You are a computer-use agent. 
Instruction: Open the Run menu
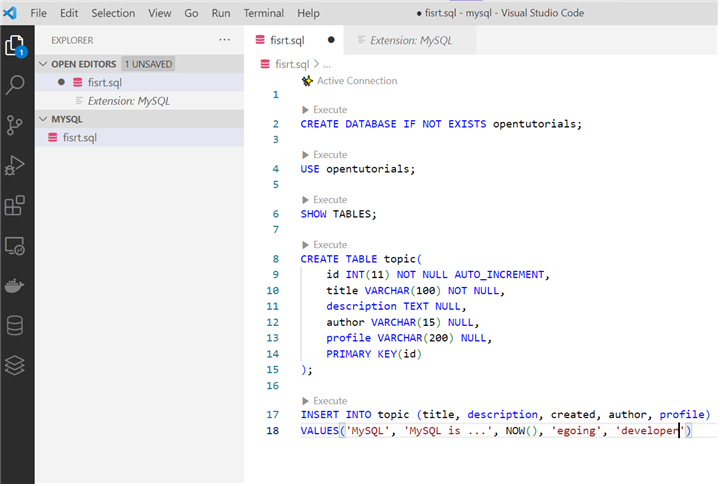[x=221, y=13]
